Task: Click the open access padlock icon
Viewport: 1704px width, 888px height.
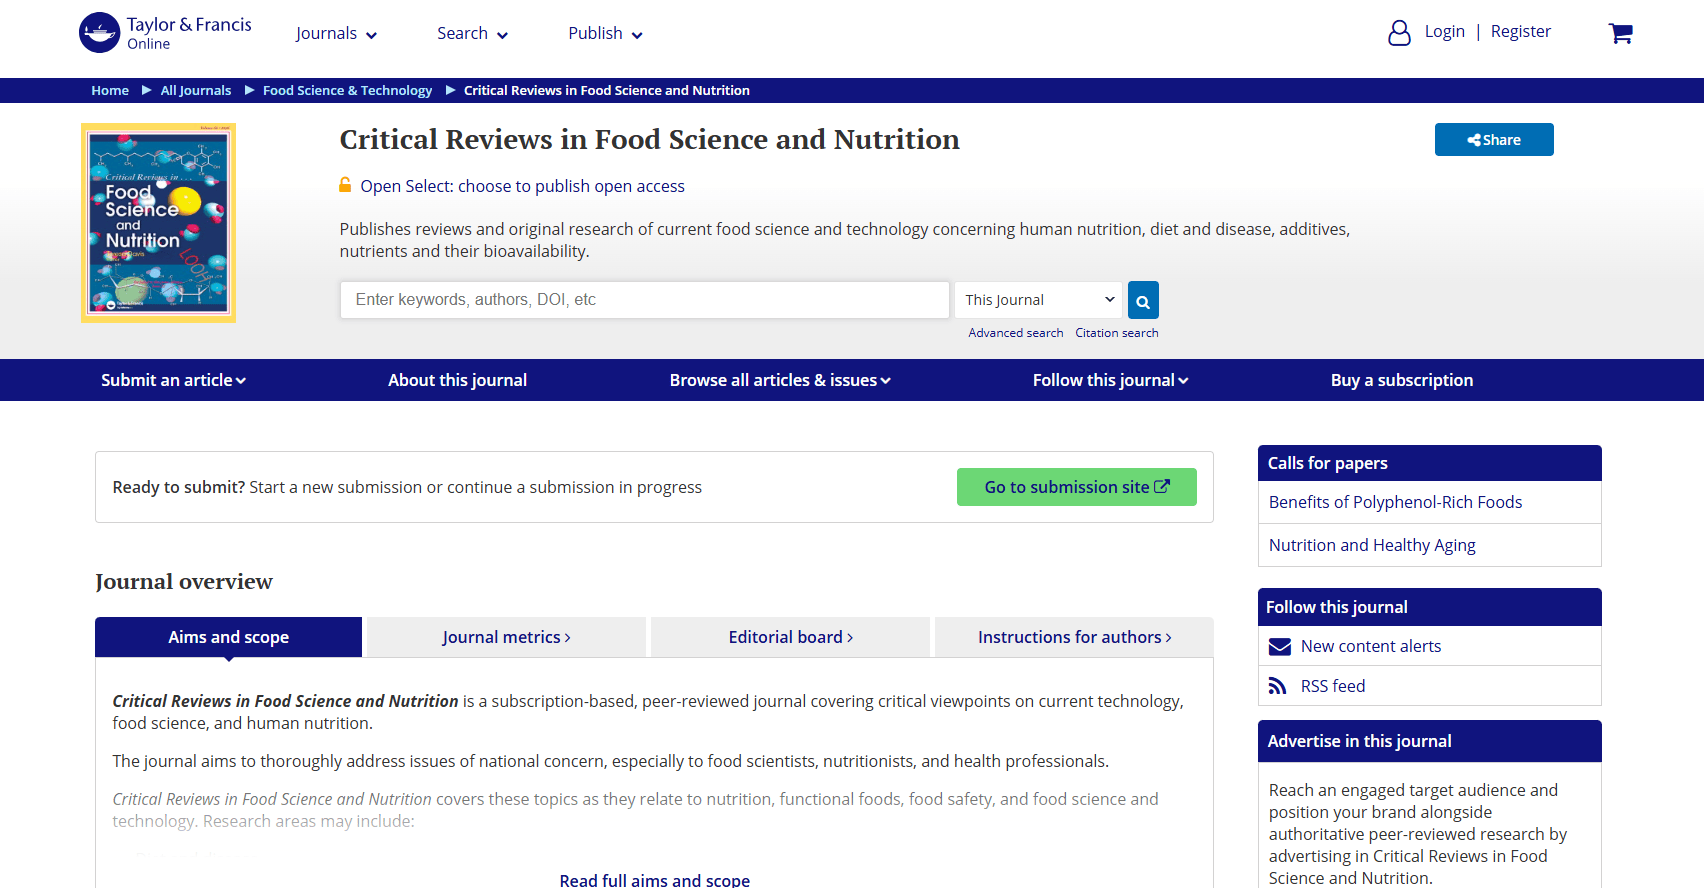Action: pos(345,185)
